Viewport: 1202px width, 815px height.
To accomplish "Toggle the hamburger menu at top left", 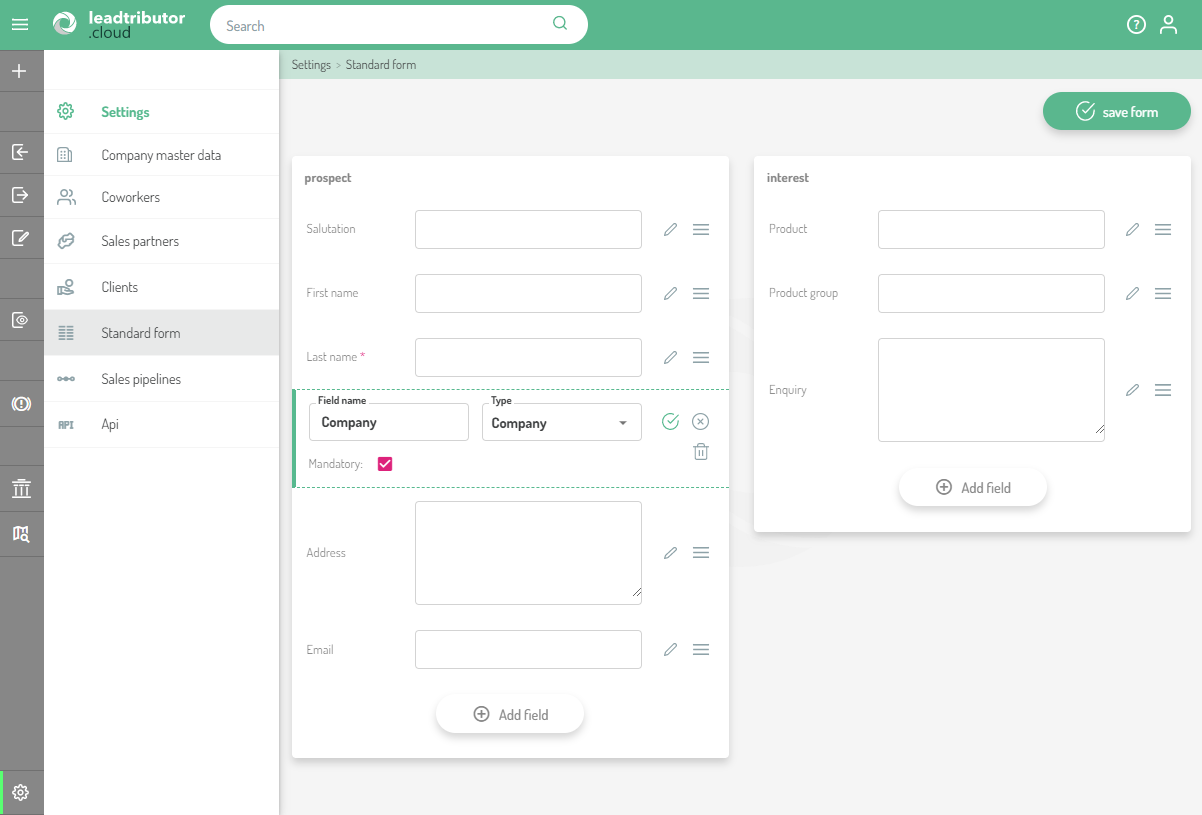I will [x=20, y=25].
